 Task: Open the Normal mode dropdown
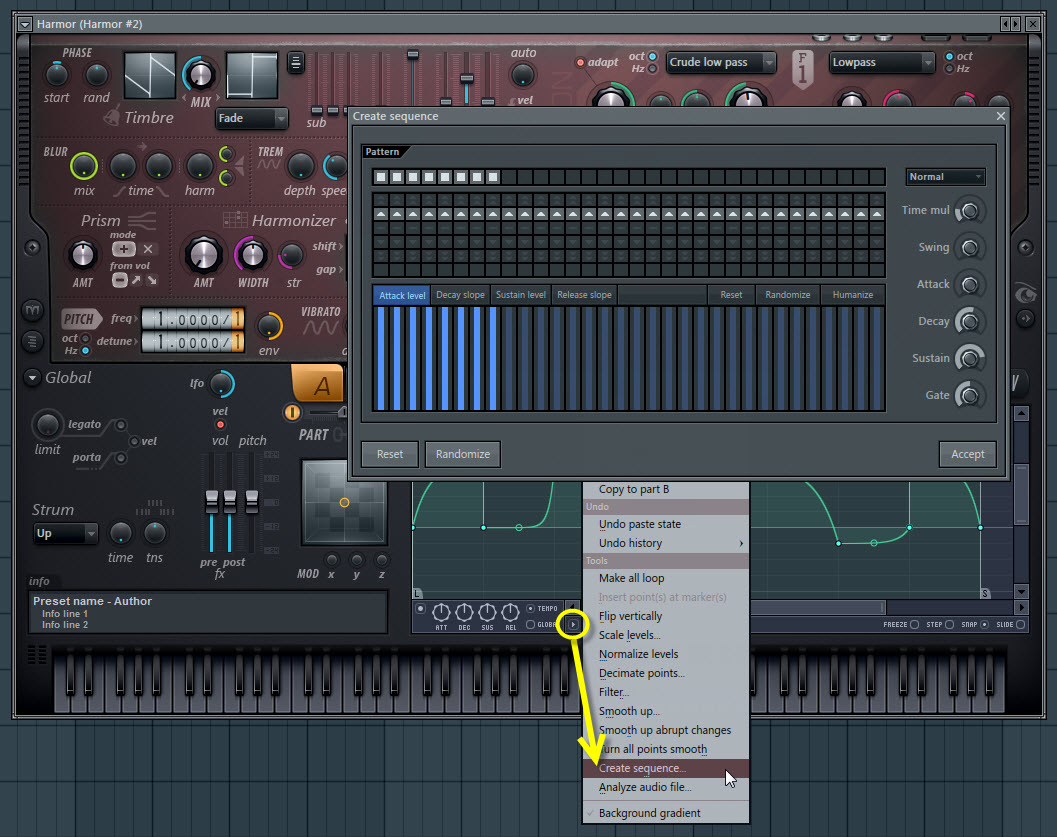945,177
